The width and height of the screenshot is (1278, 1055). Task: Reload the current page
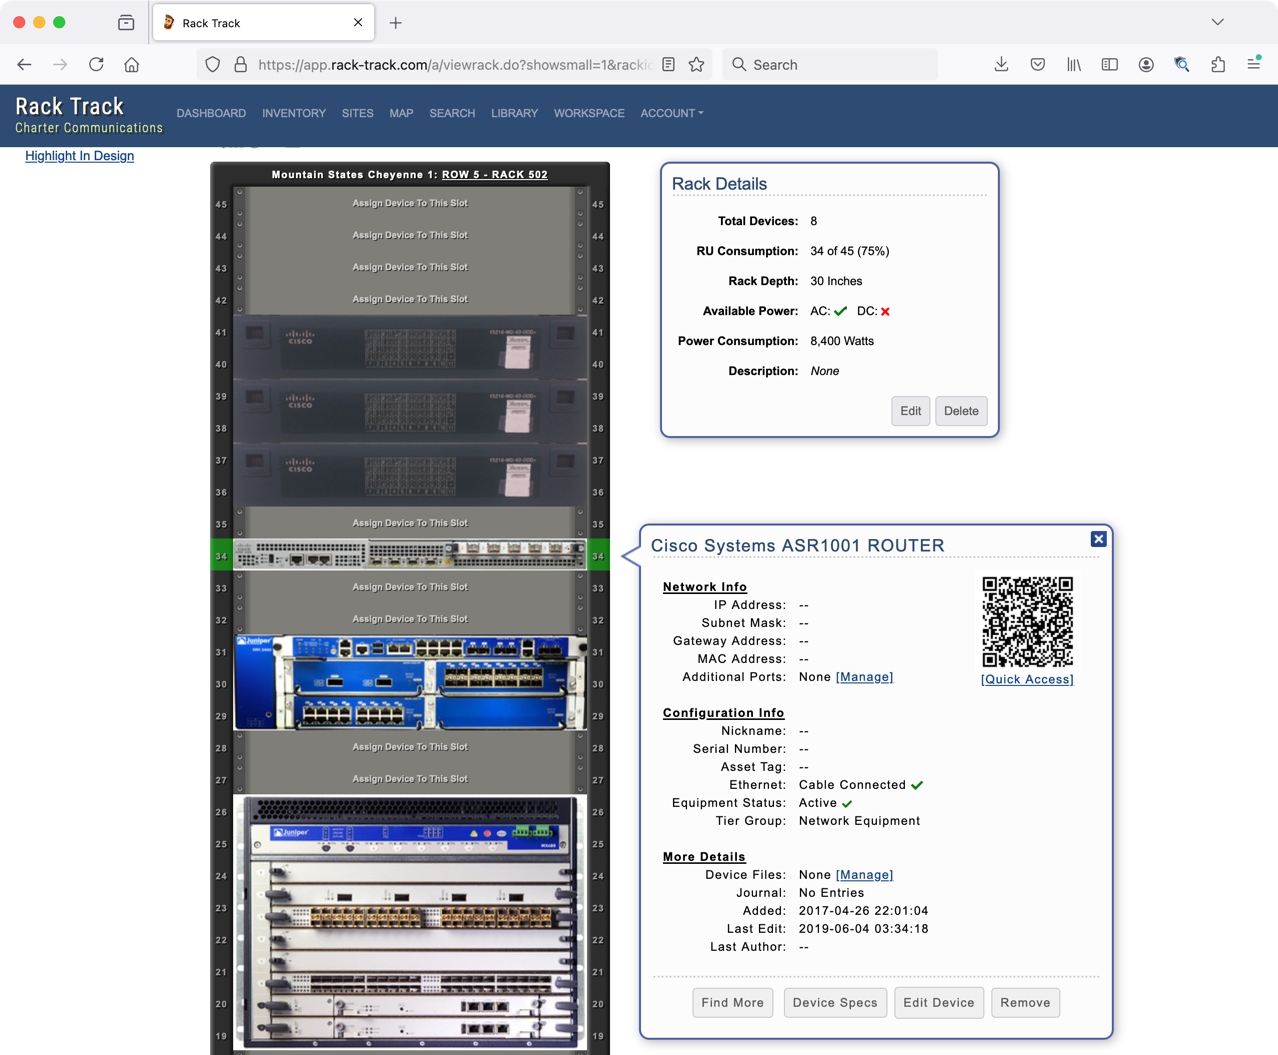[x=96, y=64]
